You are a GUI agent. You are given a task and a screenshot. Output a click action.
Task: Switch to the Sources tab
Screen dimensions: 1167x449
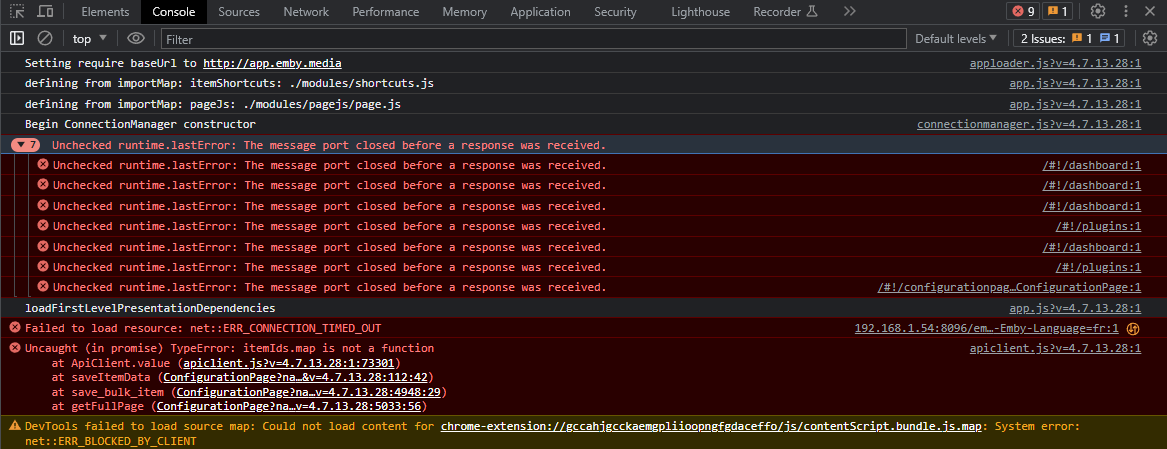point(238,12)
